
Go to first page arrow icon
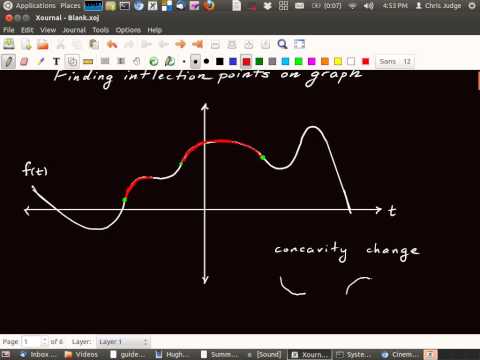(x=146, y=44)
